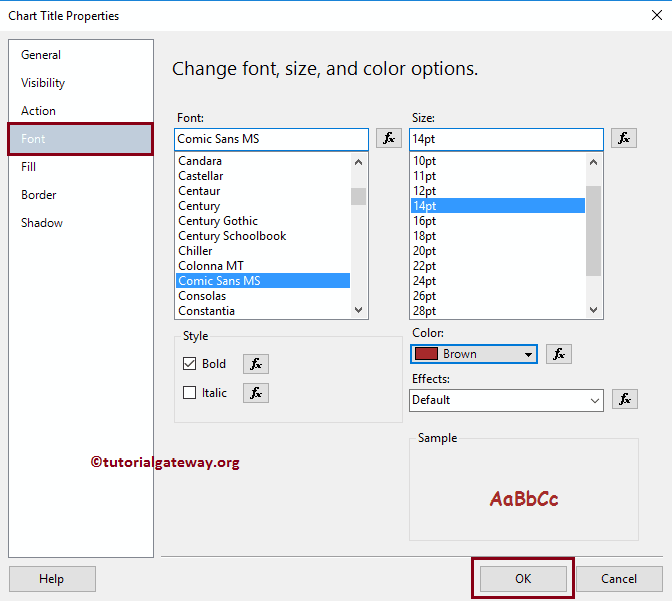The height and width of the screenshot is (601, 672).
Task: Uncheck the Bold checkbox
Action: click(x=189, y=364)
